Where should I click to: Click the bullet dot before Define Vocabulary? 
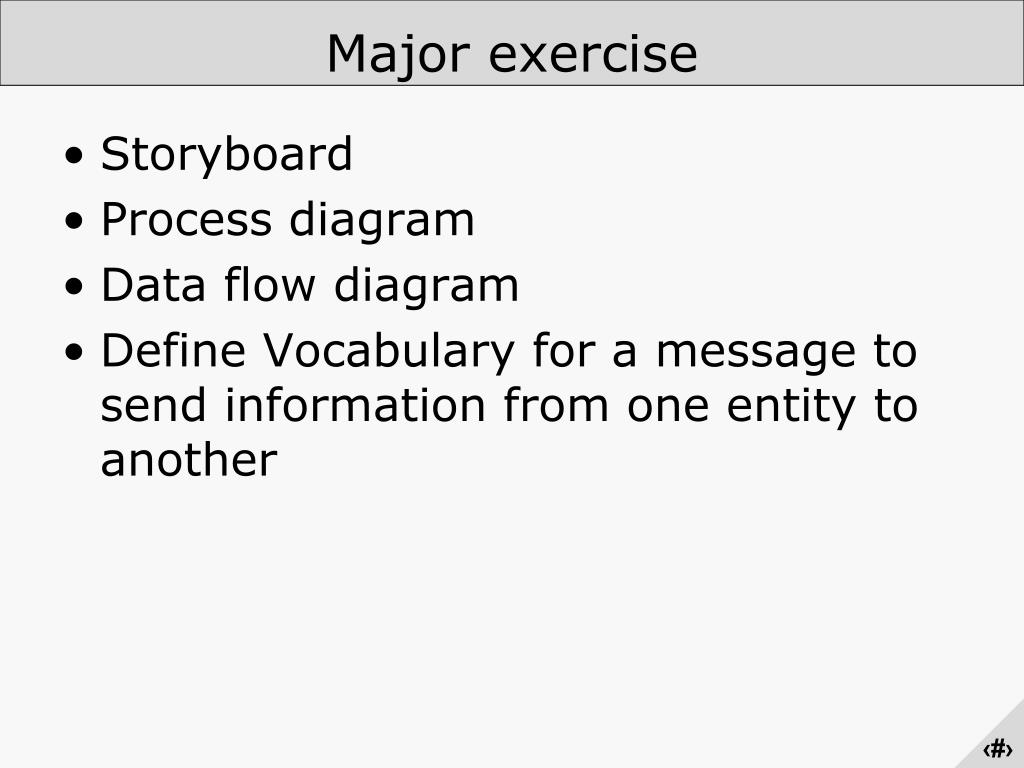75,353
